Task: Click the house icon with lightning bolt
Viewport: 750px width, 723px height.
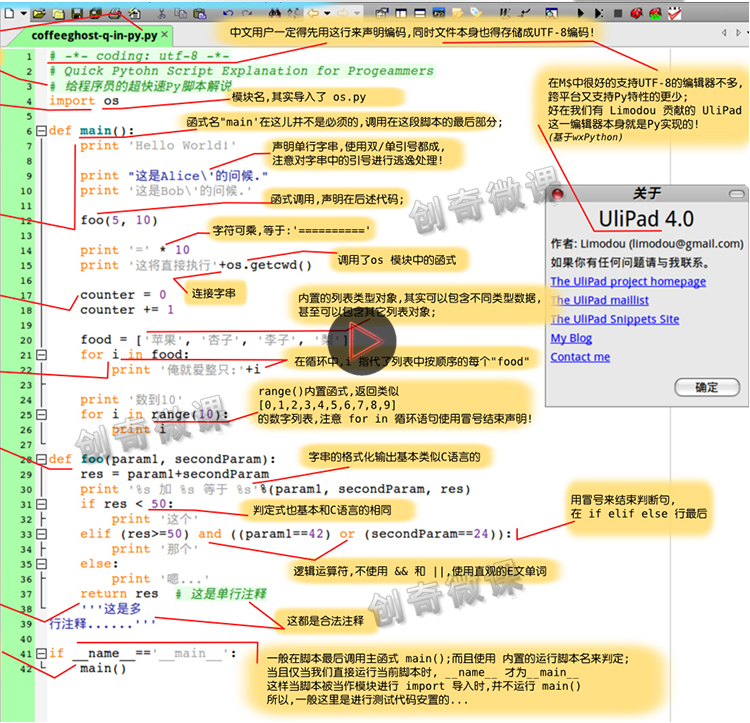Action: click(x=135, y=13)
